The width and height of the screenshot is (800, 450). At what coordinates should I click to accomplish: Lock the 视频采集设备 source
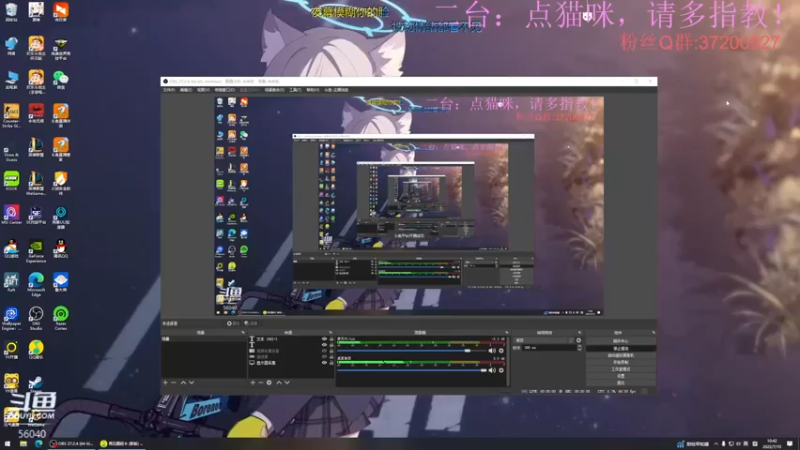(332, 351)
